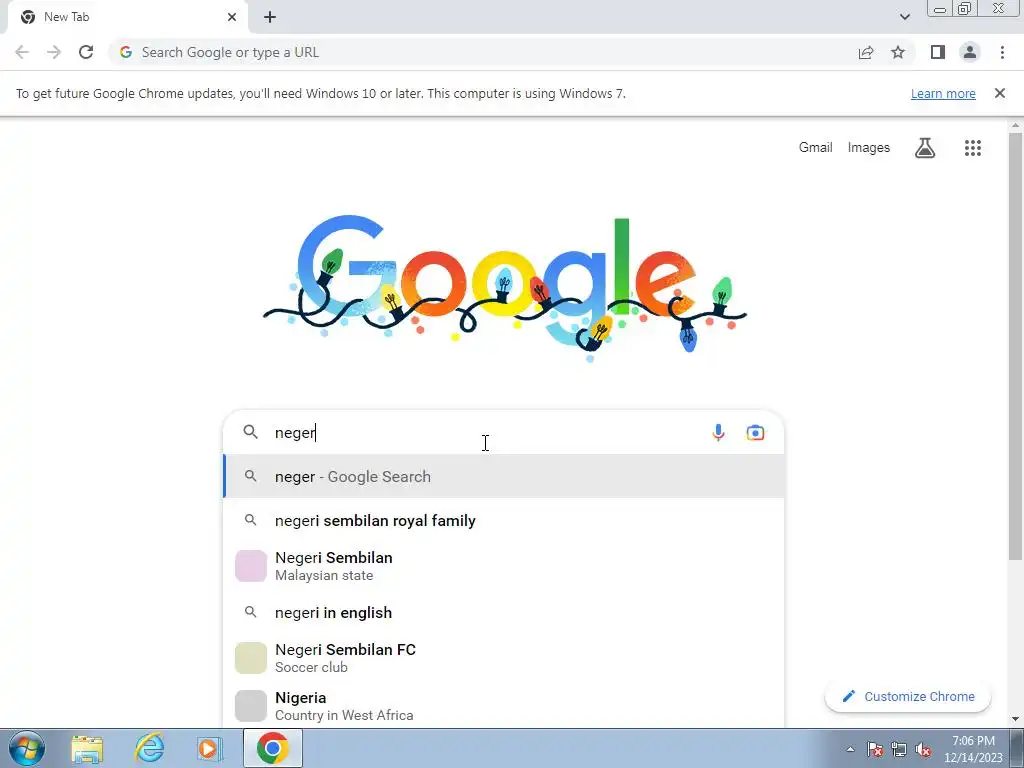Screen dimensions: 1024x768
Task: Open the network tray icon
Action: 899,750
